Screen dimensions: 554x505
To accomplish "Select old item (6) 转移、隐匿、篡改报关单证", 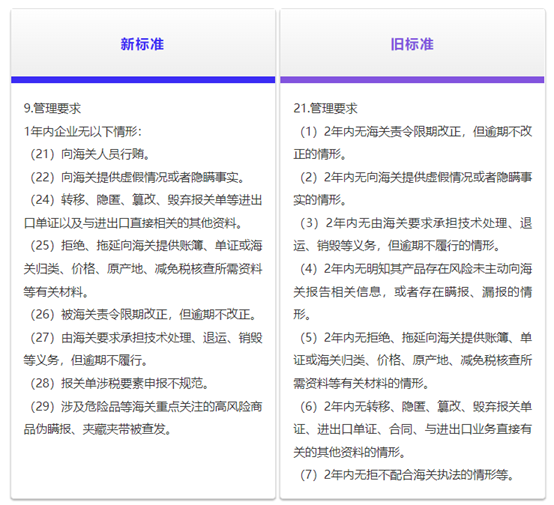I will point(413,429).
